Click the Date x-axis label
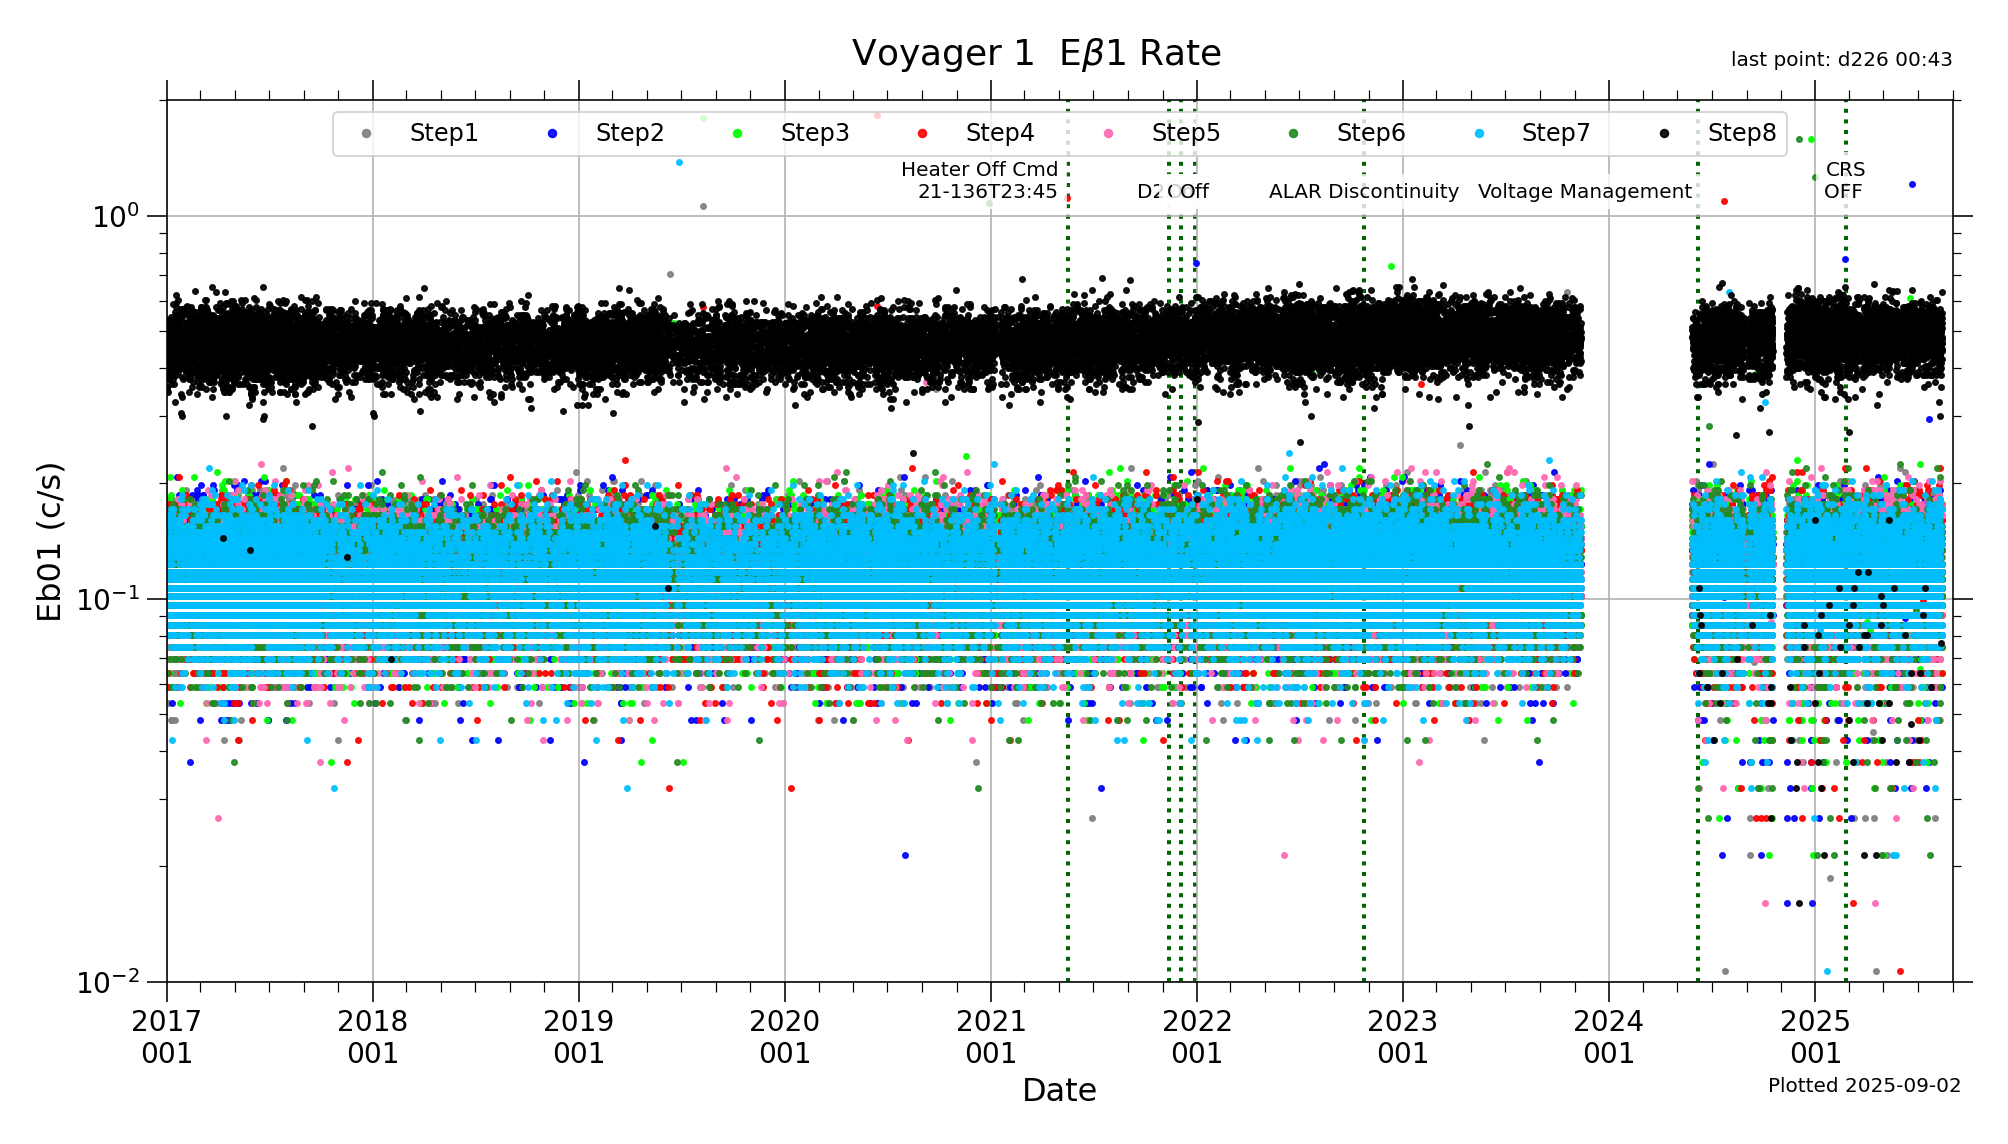Screen dimensions: 2008x1144 [x=1059, y=1090]
